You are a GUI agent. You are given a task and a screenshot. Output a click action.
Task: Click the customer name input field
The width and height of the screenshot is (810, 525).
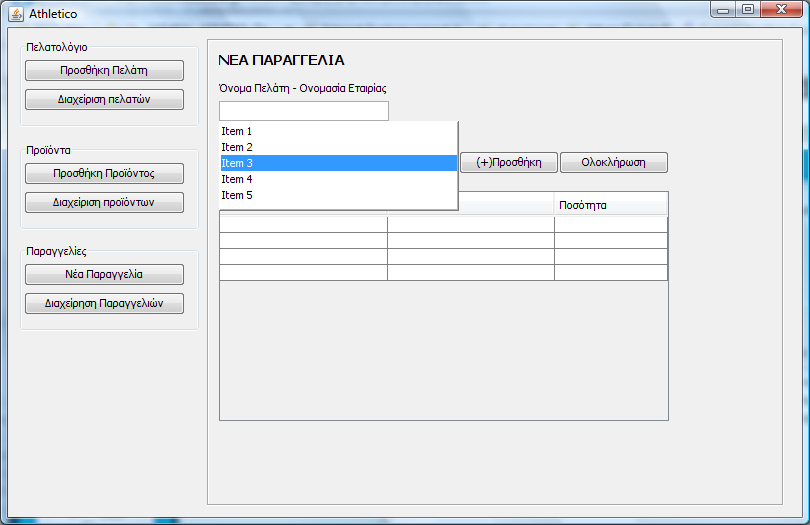[x=304, y=111]
